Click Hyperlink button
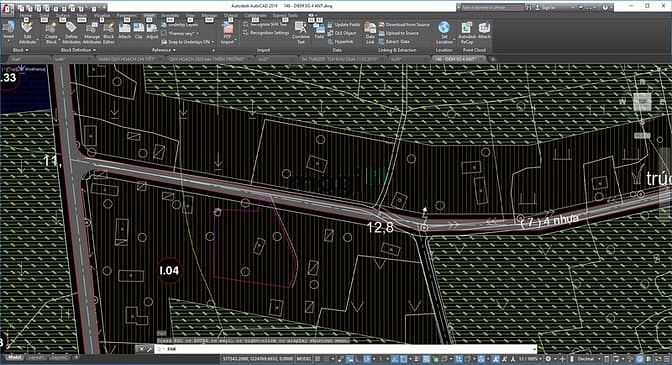Screen dimensions: 672x365 click(341, 42)
